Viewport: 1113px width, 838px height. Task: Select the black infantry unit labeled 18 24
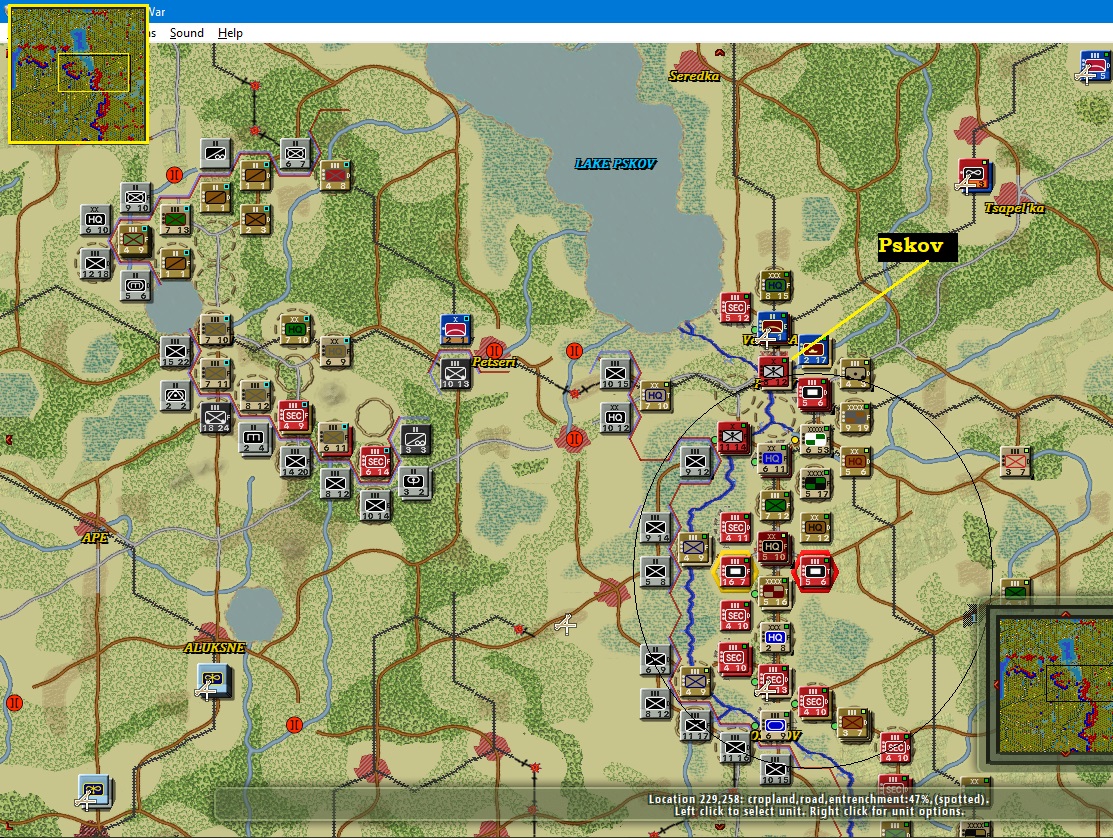[215, 418]
